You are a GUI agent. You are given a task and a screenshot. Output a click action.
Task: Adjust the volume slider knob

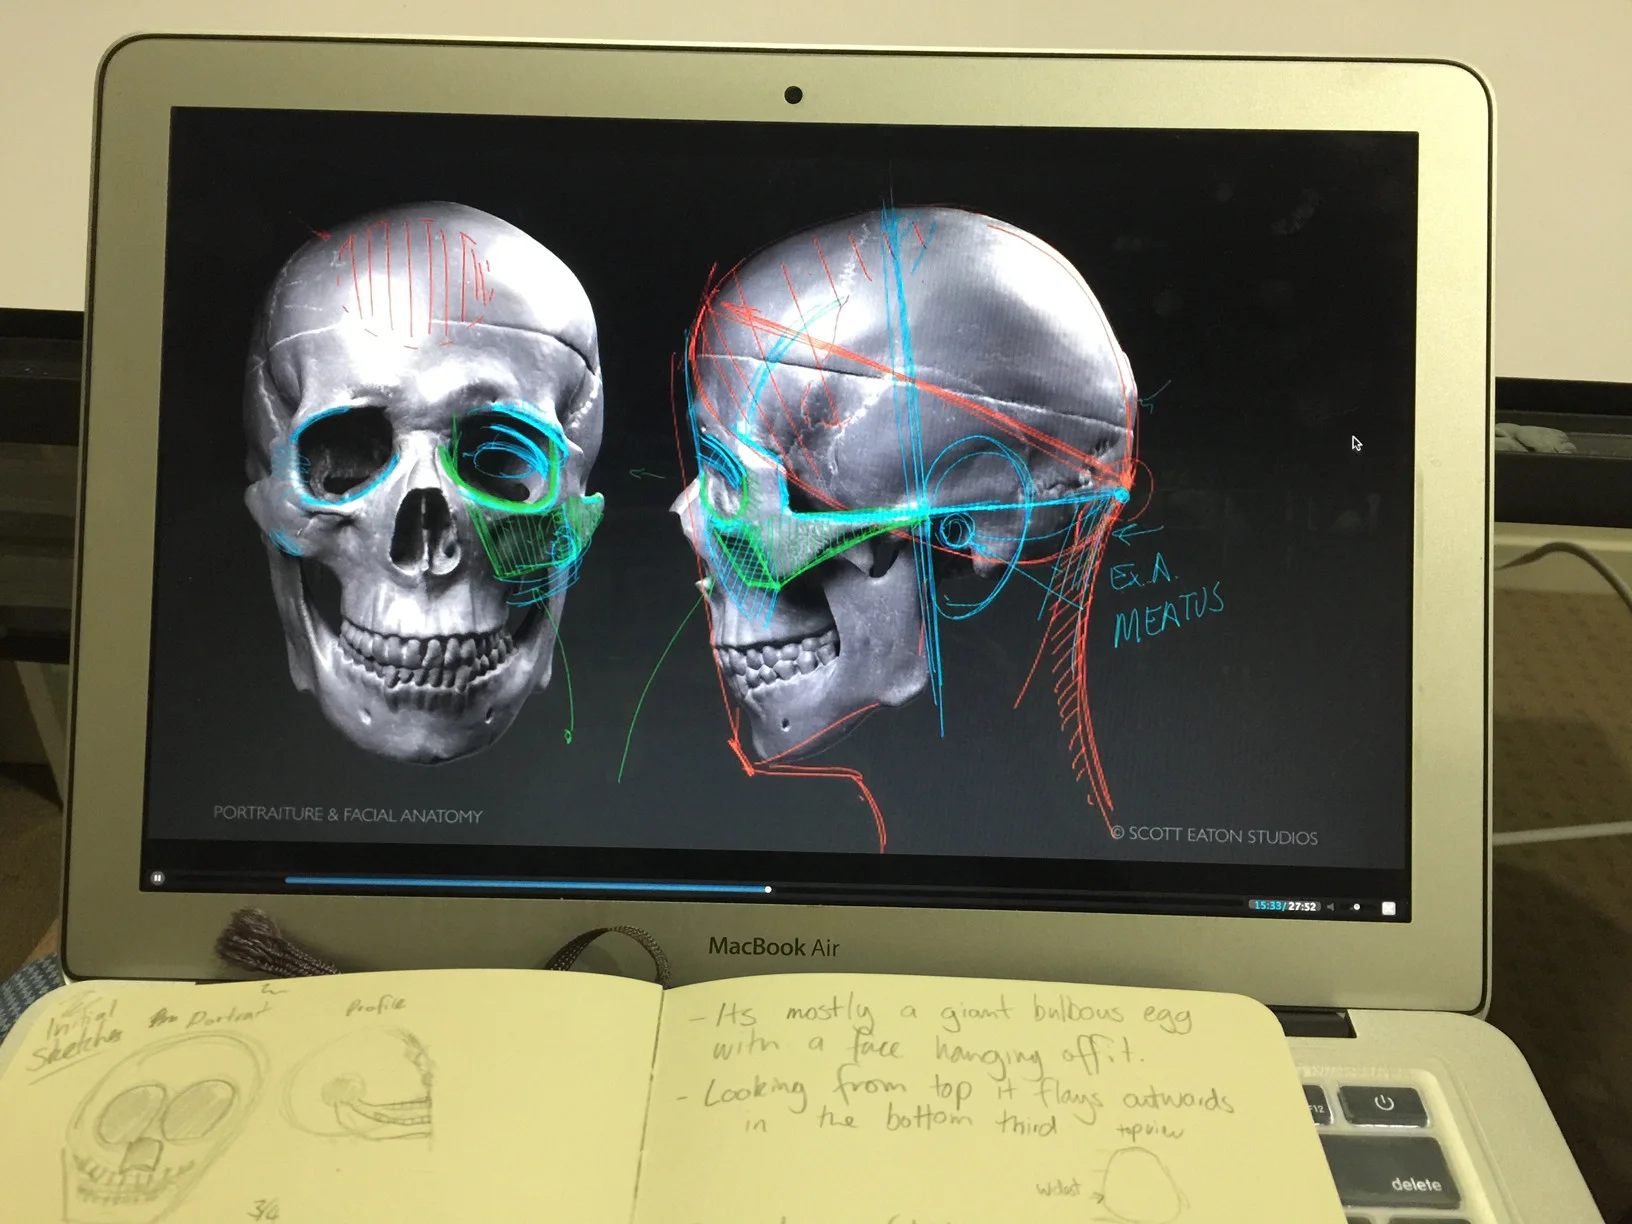[1356, 907]
